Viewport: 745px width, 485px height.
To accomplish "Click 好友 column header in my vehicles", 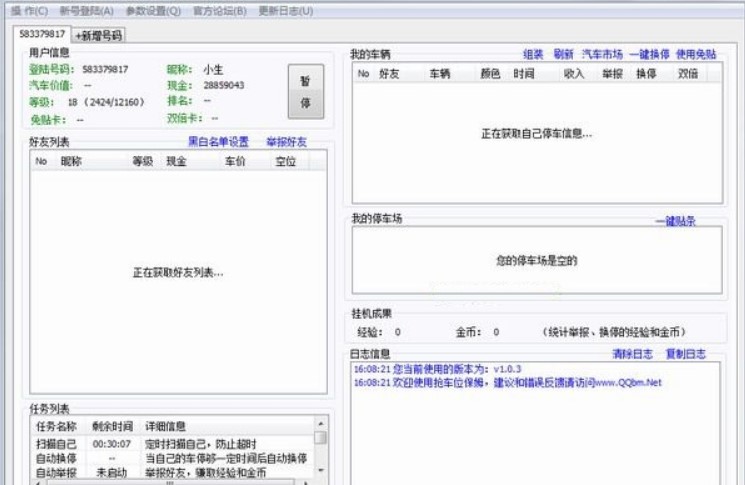I will (389, 74).
